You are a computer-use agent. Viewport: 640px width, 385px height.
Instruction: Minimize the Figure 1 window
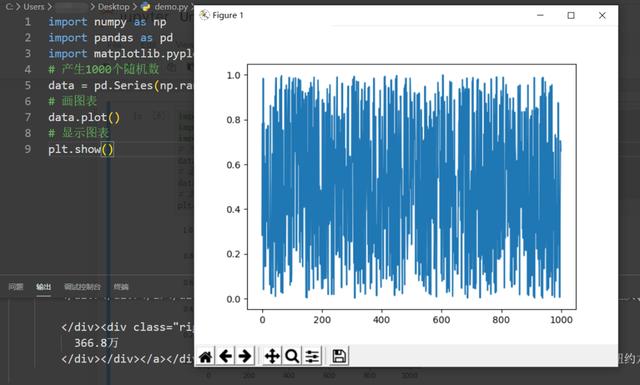coord(540,15)
